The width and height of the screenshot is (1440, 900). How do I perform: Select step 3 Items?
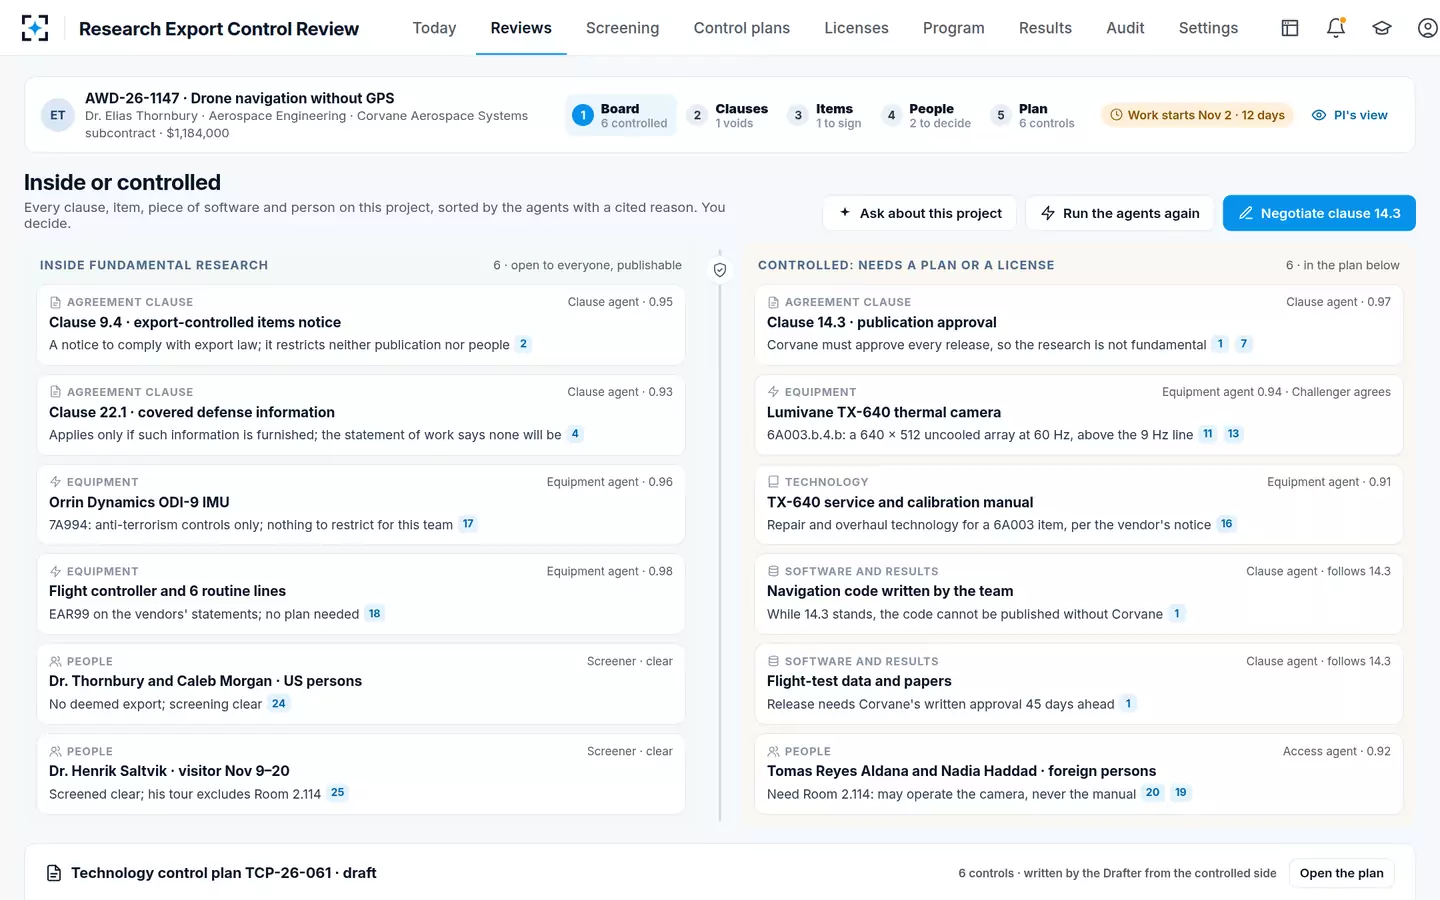tap(826, 115)
